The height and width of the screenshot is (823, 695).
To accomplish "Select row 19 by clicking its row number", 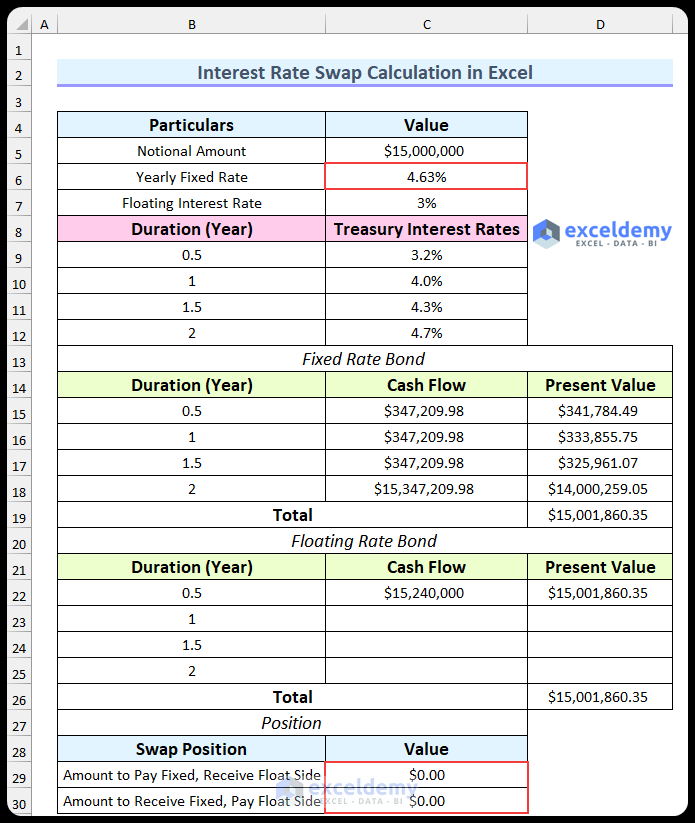I will [18, 515].
